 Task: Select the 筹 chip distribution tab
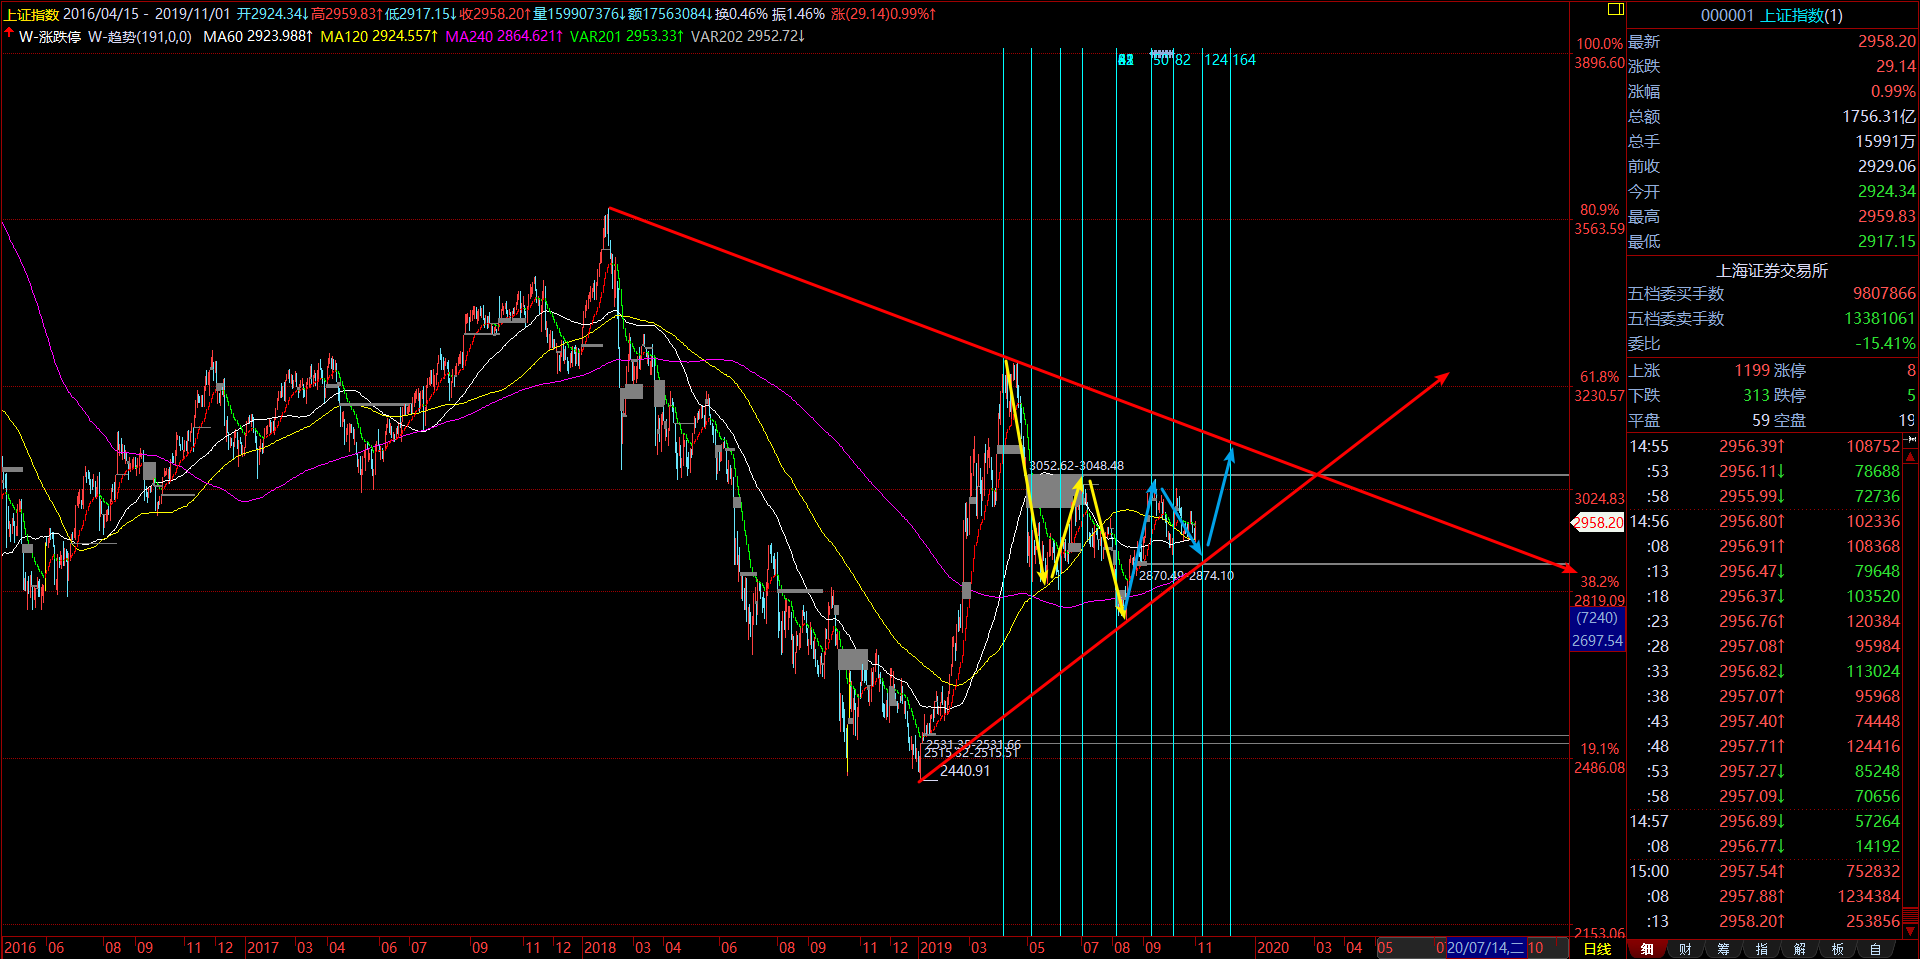[x=1723, y=949]
